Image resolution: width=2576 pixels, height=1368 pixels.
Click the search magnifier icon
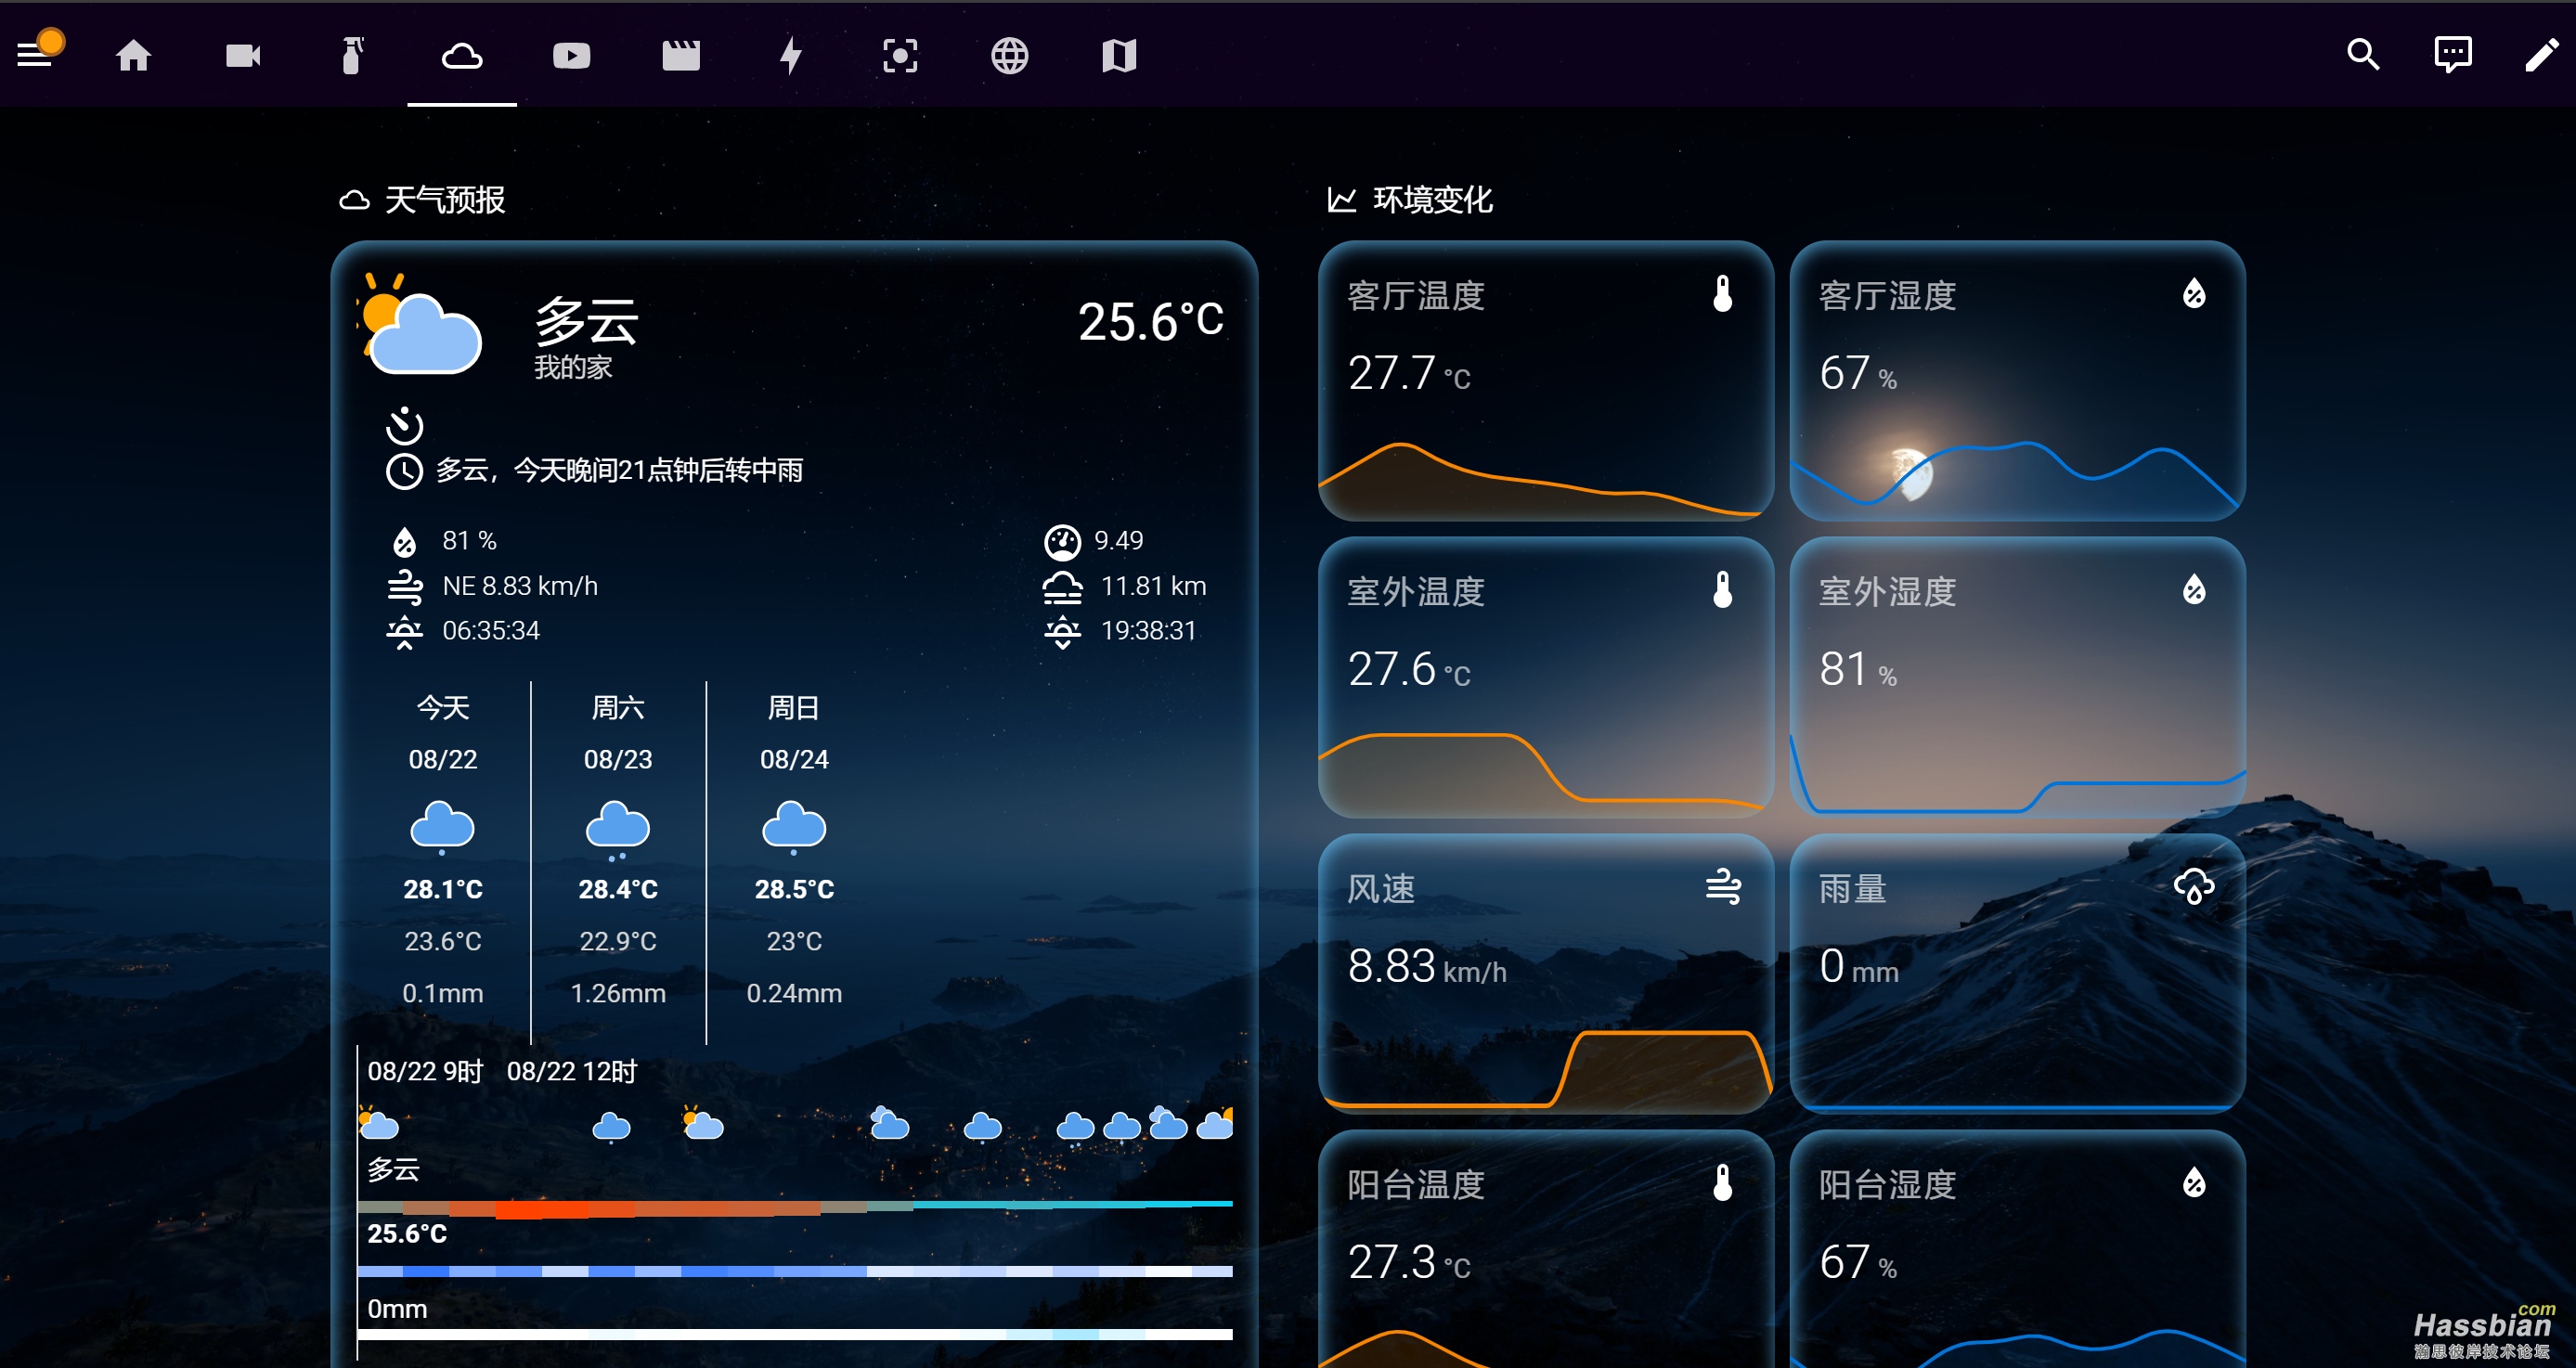pyautogui.click(x=2363, y=54)
